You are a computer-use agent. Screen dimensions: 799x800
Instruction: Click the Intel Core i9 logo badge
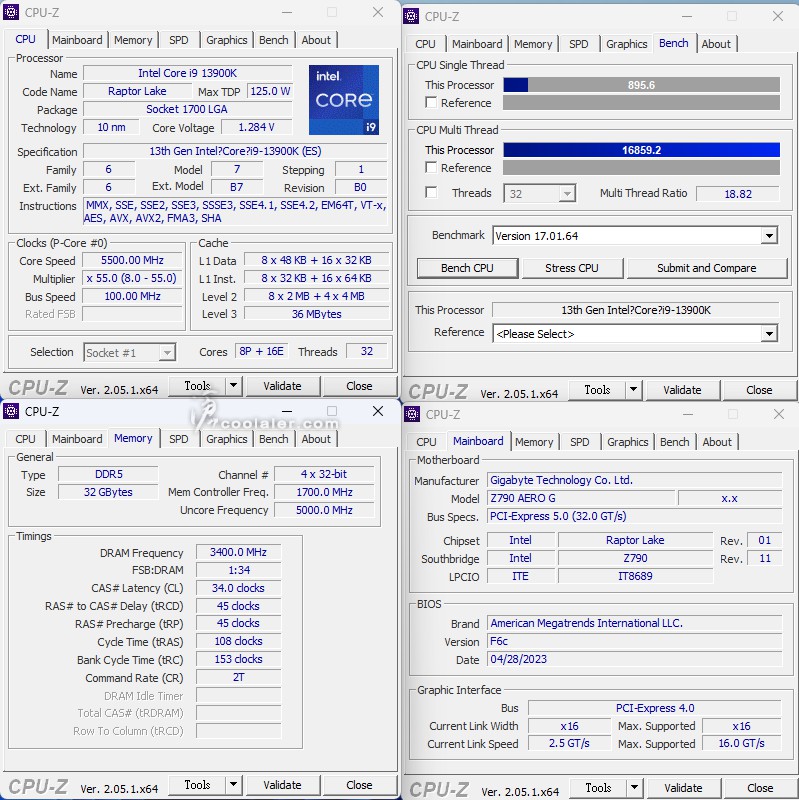click(x=343, y=100)
